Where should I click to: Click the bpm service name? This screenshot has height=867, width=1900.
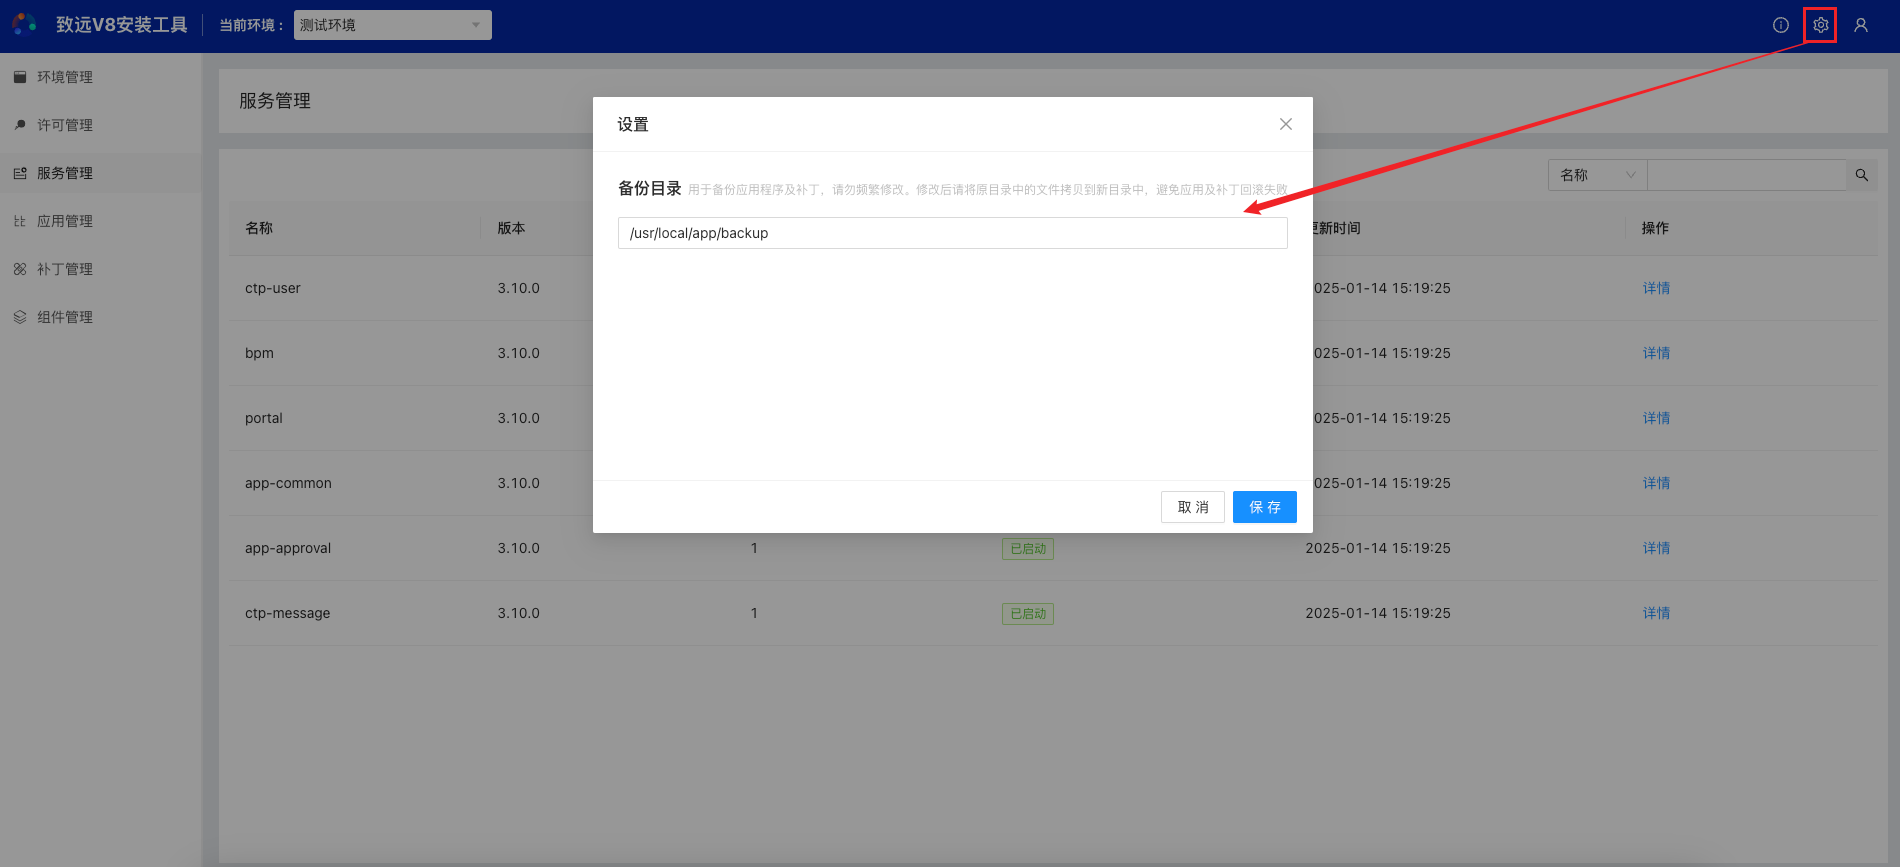tap(259, 353)
